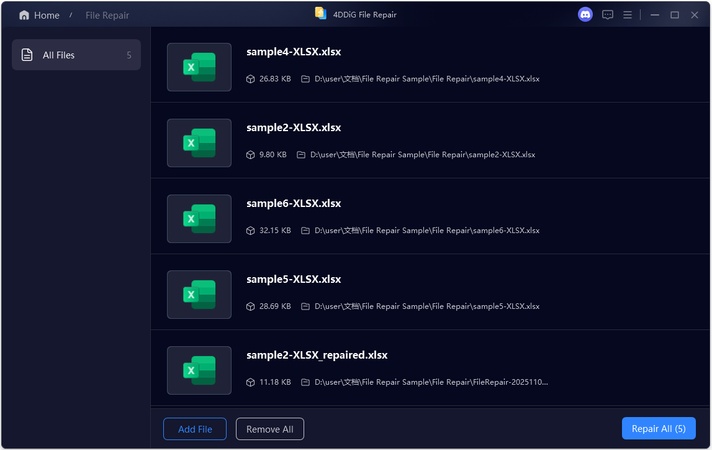Select file name sample6-XLSX.xlsx
712x450 pixels.
pyautogui.click(x=294, y=203)
